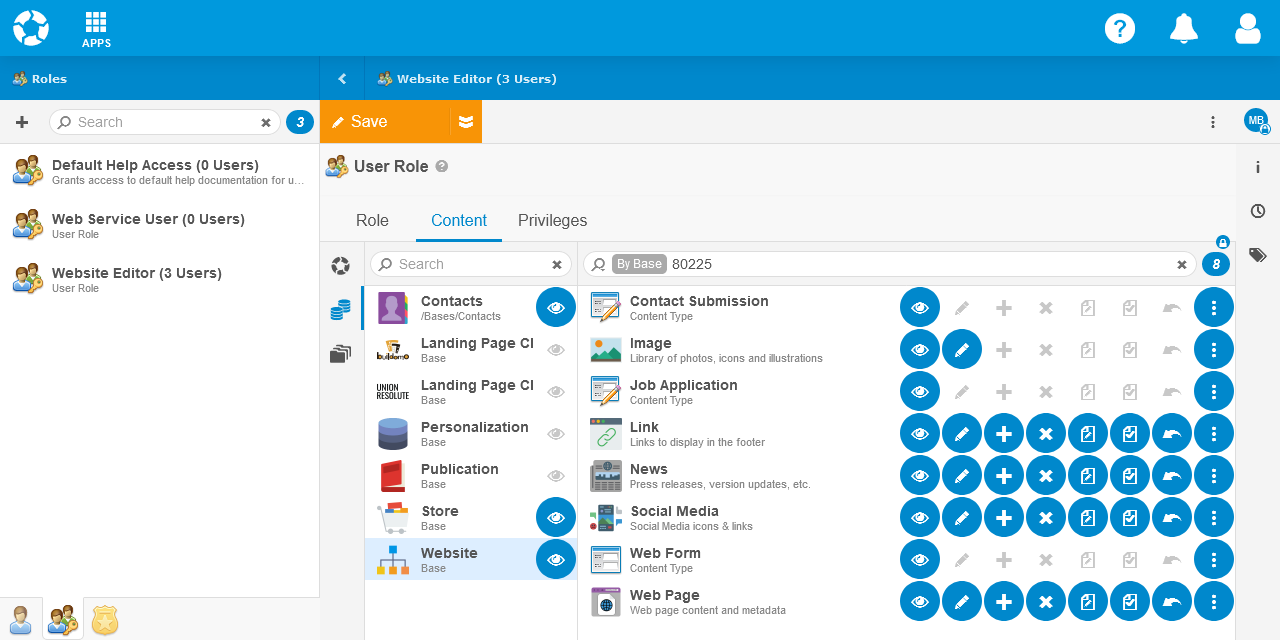Open the history clock icon in sidebar
1280x640 pixels.
[x=1258, y=211]
